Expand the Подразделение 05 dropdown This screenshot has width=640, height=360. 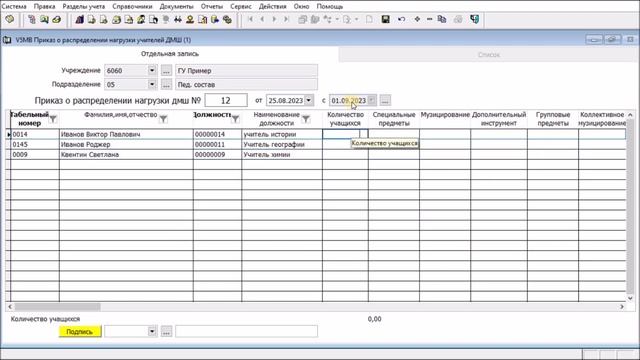[152, 84]
